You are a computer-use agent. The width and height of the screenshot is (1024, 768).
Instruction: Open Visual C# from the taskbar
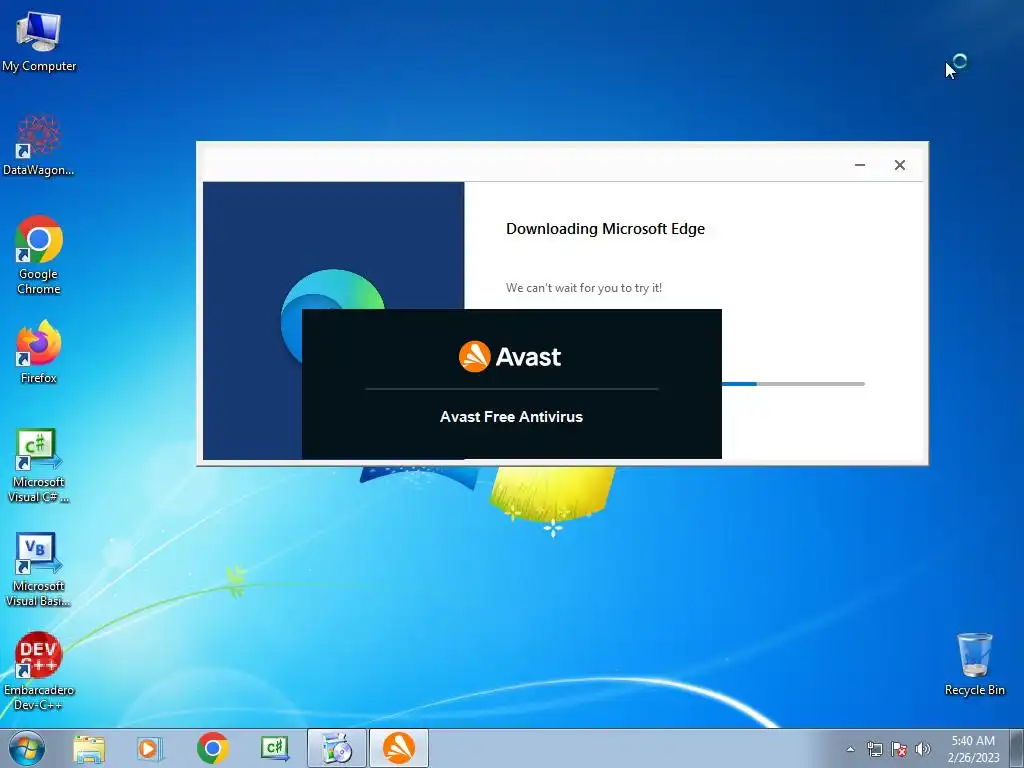point(274,748)
